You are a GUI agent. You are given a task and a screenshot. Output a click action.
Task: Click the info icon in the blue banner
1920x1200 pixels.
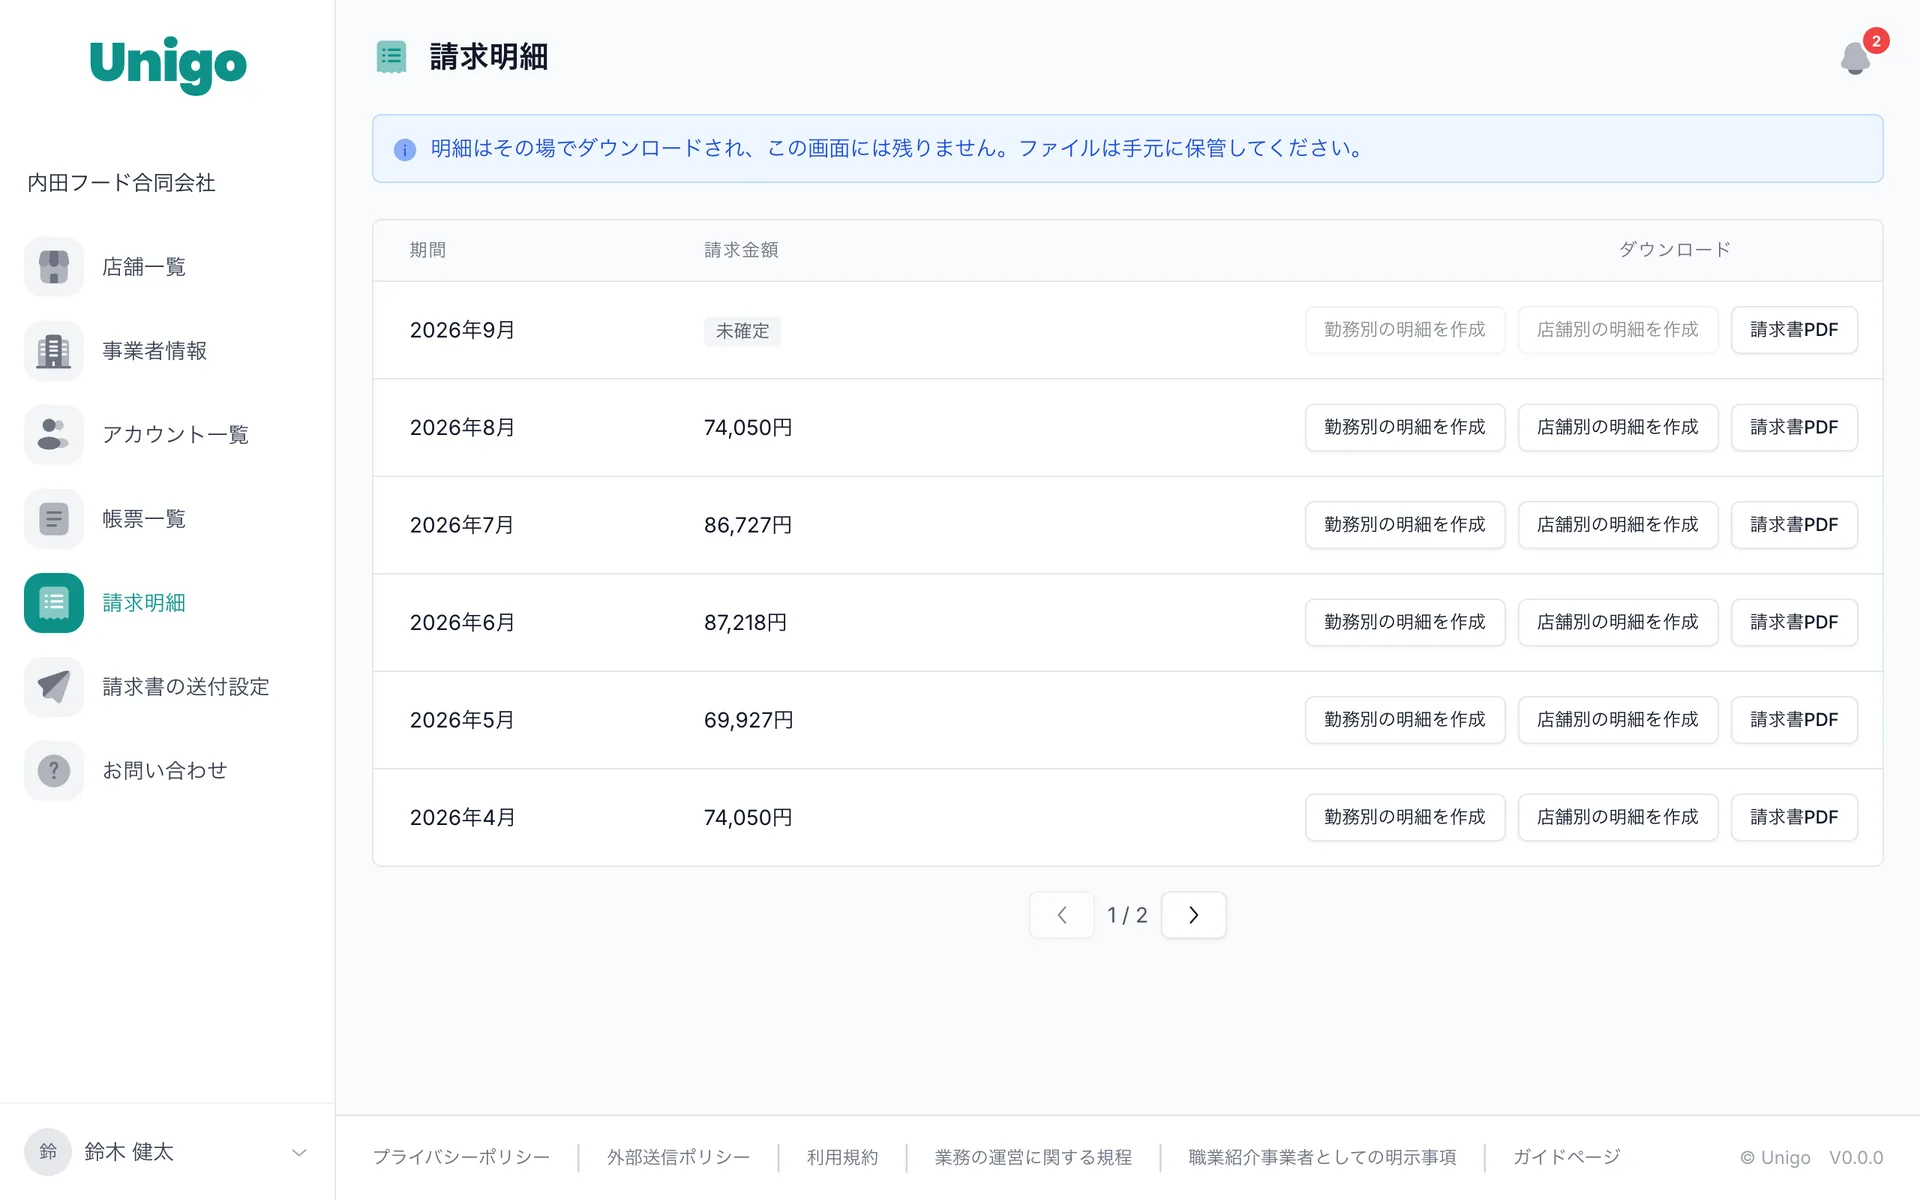coord(405,150)
